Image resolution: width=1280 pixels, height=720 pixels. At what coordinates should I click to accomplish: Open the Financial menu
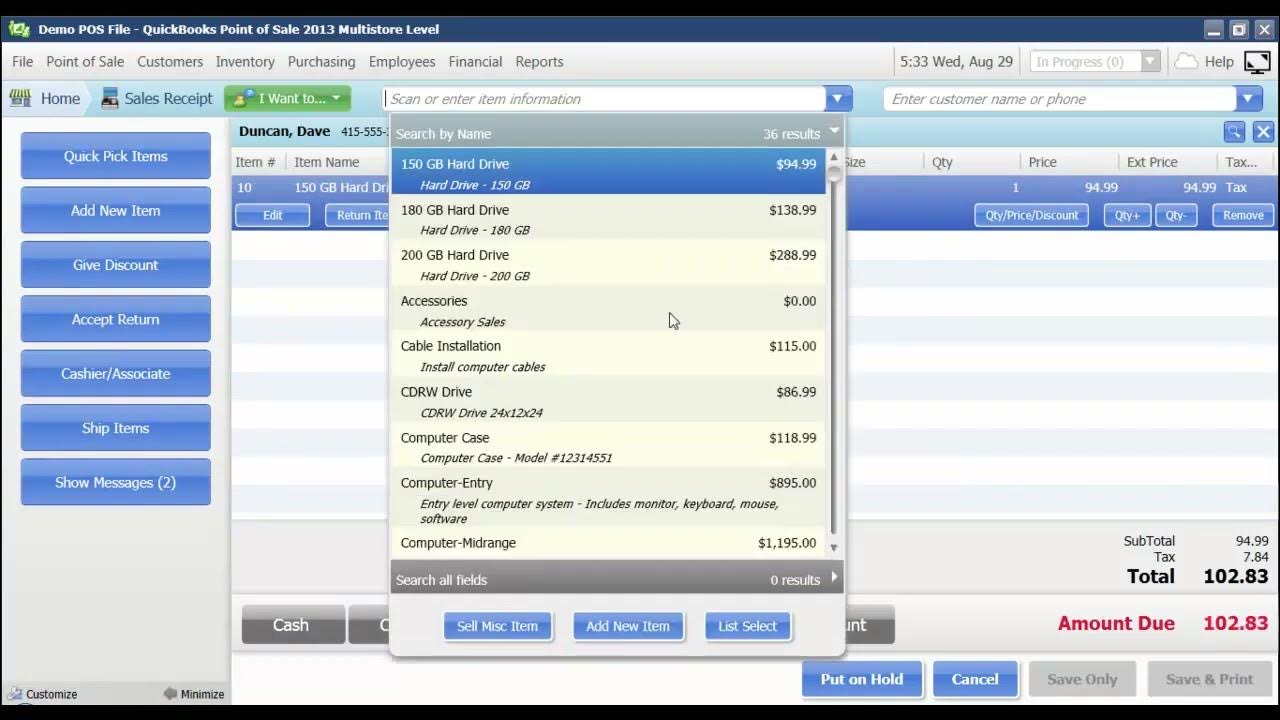pos(475,61)
